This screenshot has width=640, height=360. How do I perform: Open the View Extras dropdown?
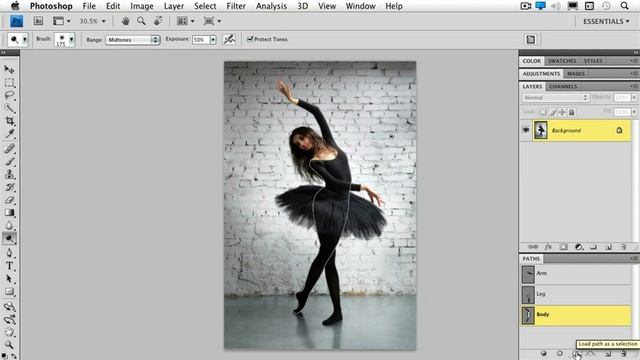pyautogui.click(x=62, y=21)
